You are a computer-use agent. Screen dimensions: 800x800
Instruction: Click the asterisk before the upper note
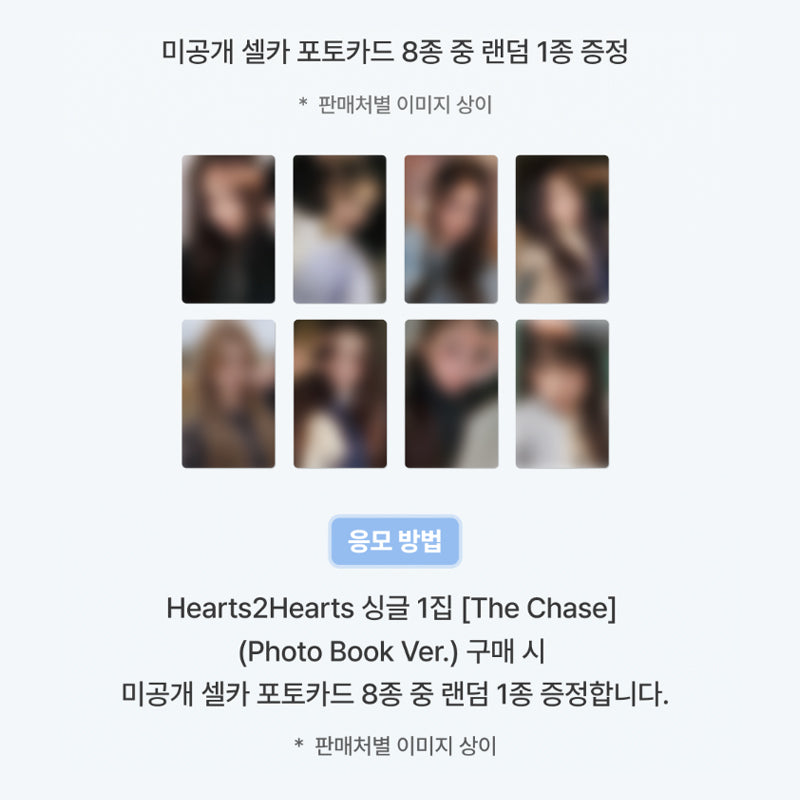[x=303, y=103]
